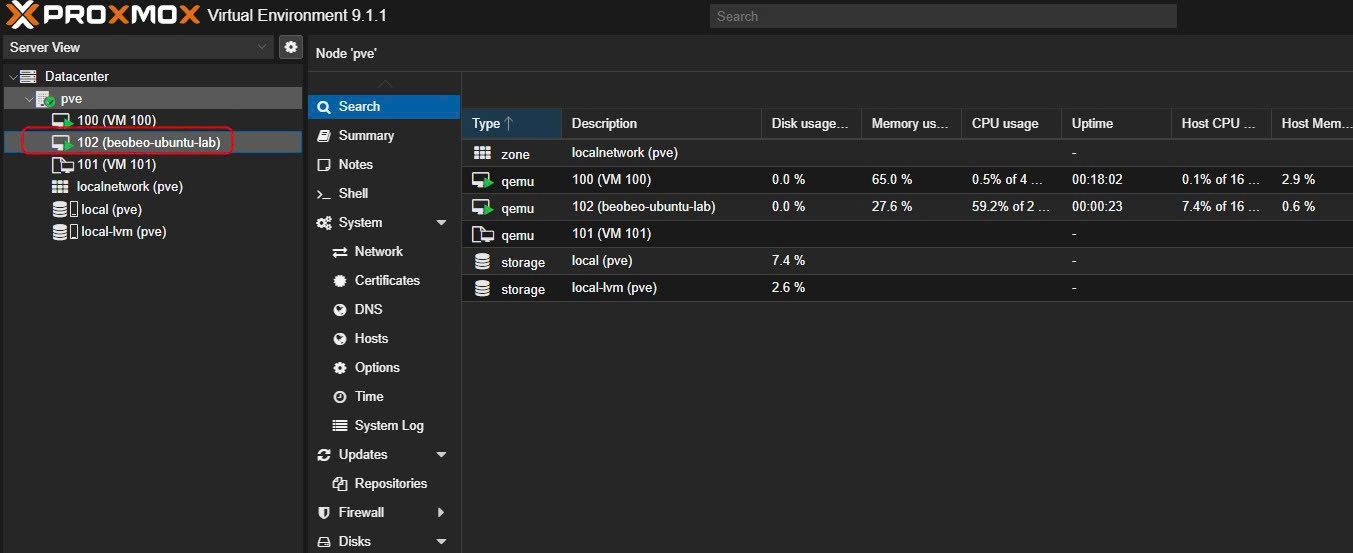The width and height of the screenshot is (1353, 553).
Task: Open the Network settings page
Action: [x=378, y=251]
